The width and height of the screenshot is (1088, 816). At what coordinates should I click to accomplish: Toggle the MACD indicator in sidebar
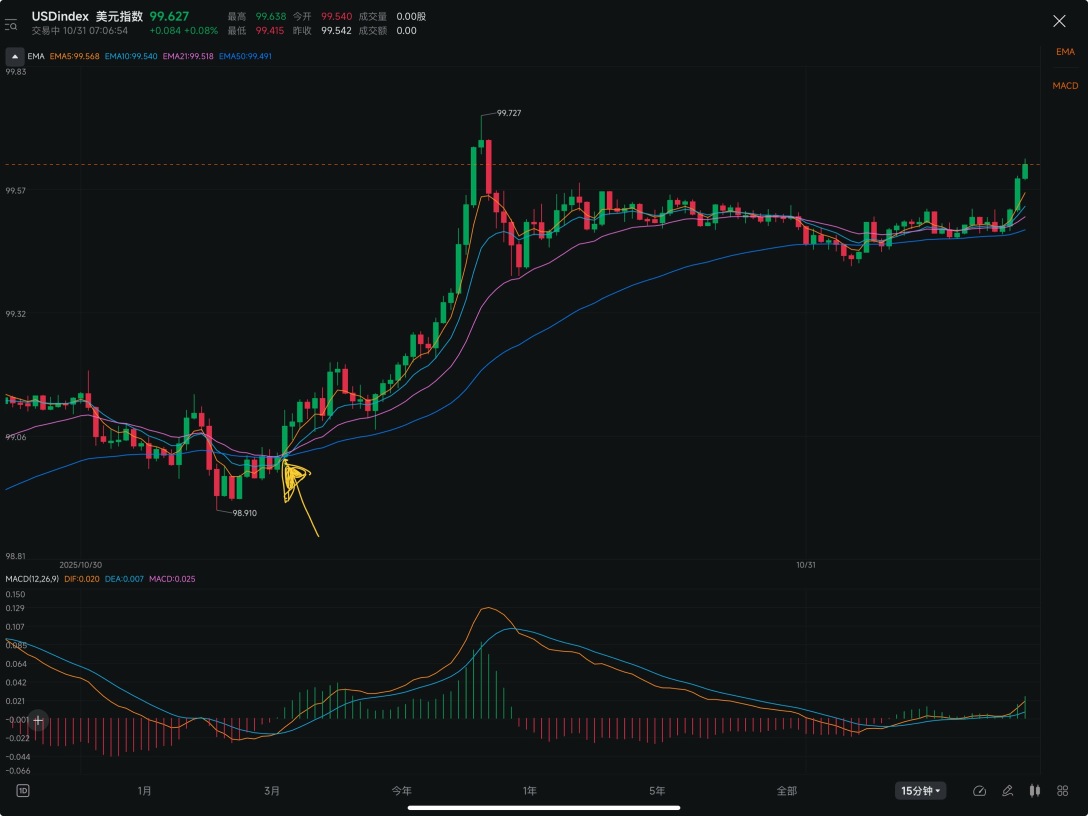[1065, 86]
